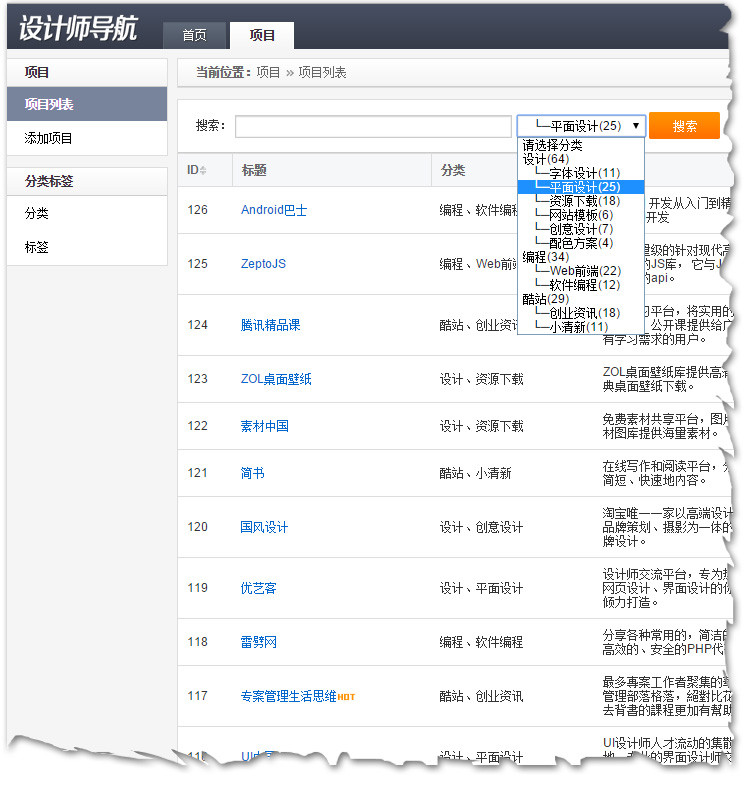The width and height of the screenshot is (750, 800).
Task: Click the ZeptoJS title link
Action: (263, 264)
